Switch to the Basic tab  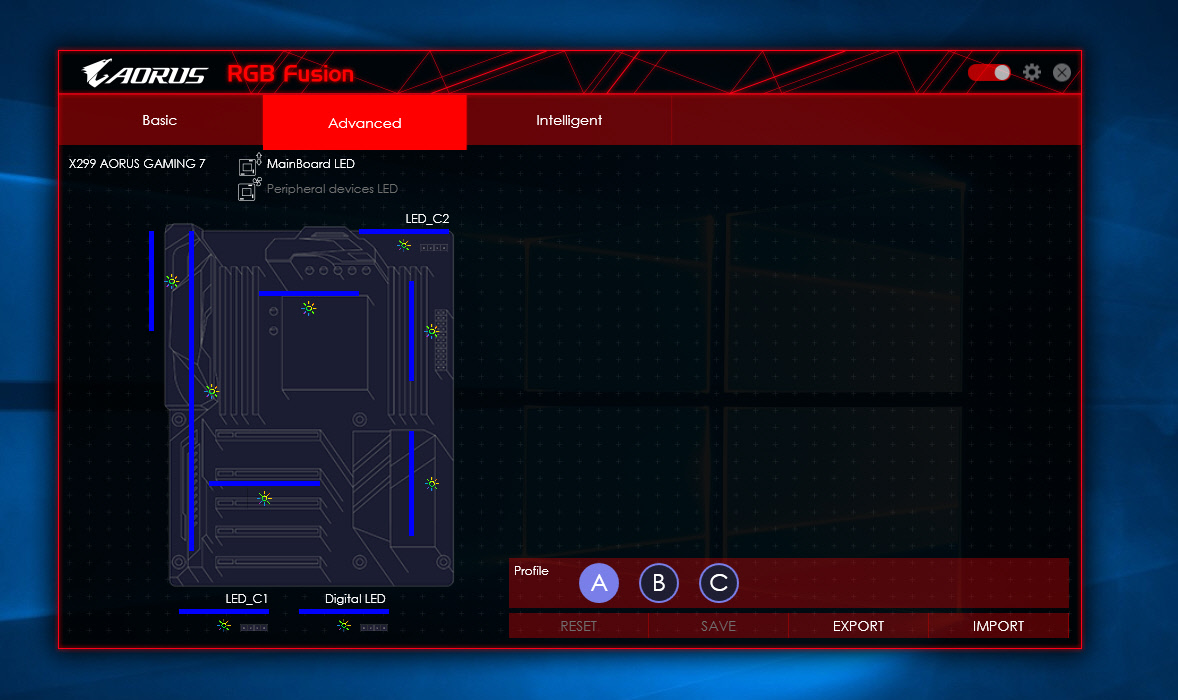point(160,121)
